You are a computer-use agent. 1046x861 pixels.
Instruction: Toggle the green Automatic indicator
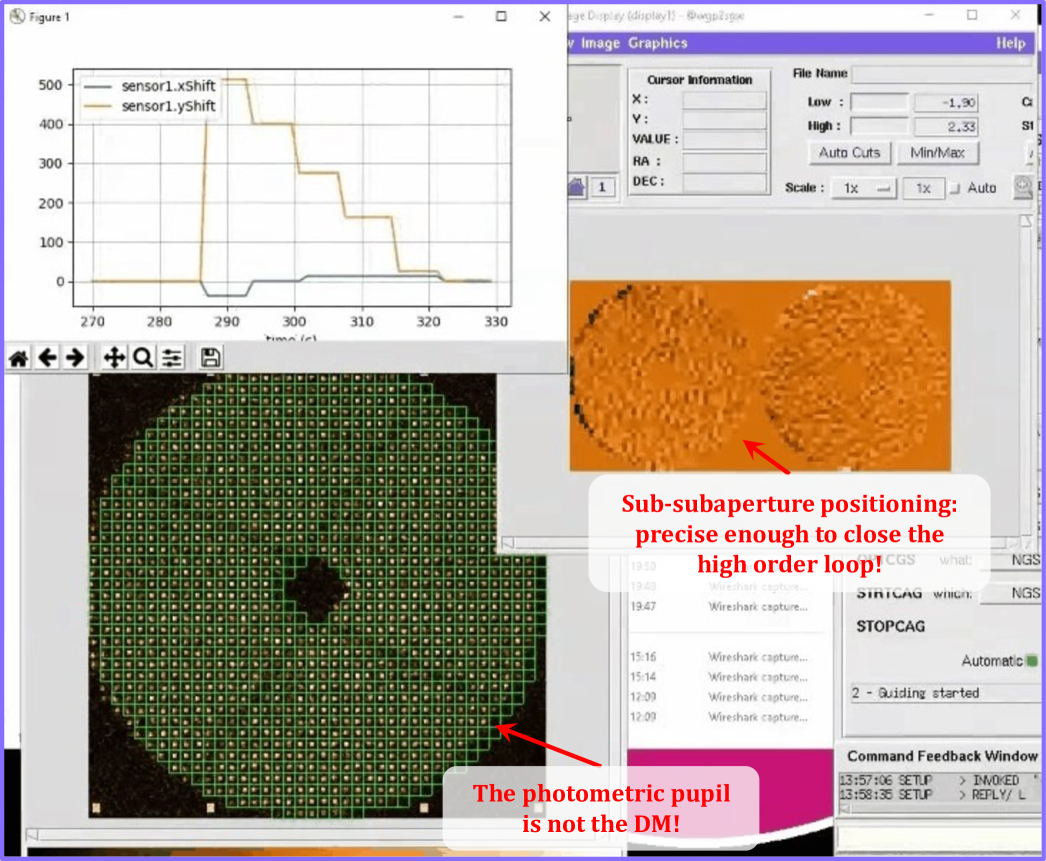(x=1032, y=661)
